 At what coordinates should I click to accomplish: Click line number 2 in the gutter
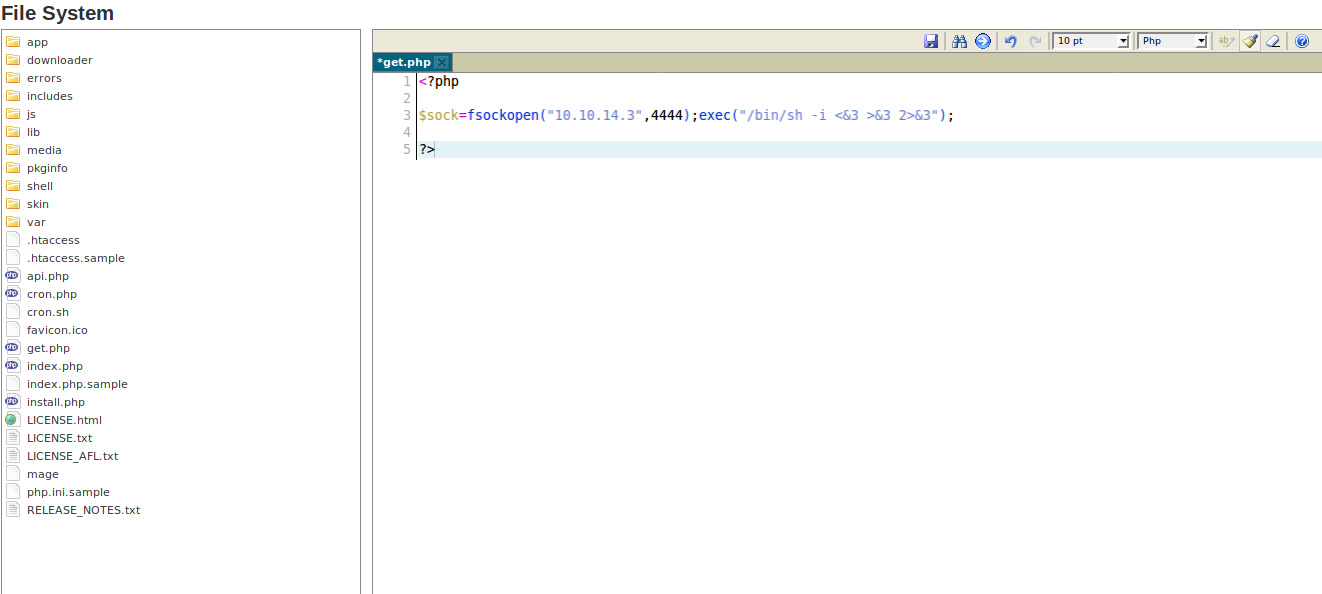click(x=407, y=98)
